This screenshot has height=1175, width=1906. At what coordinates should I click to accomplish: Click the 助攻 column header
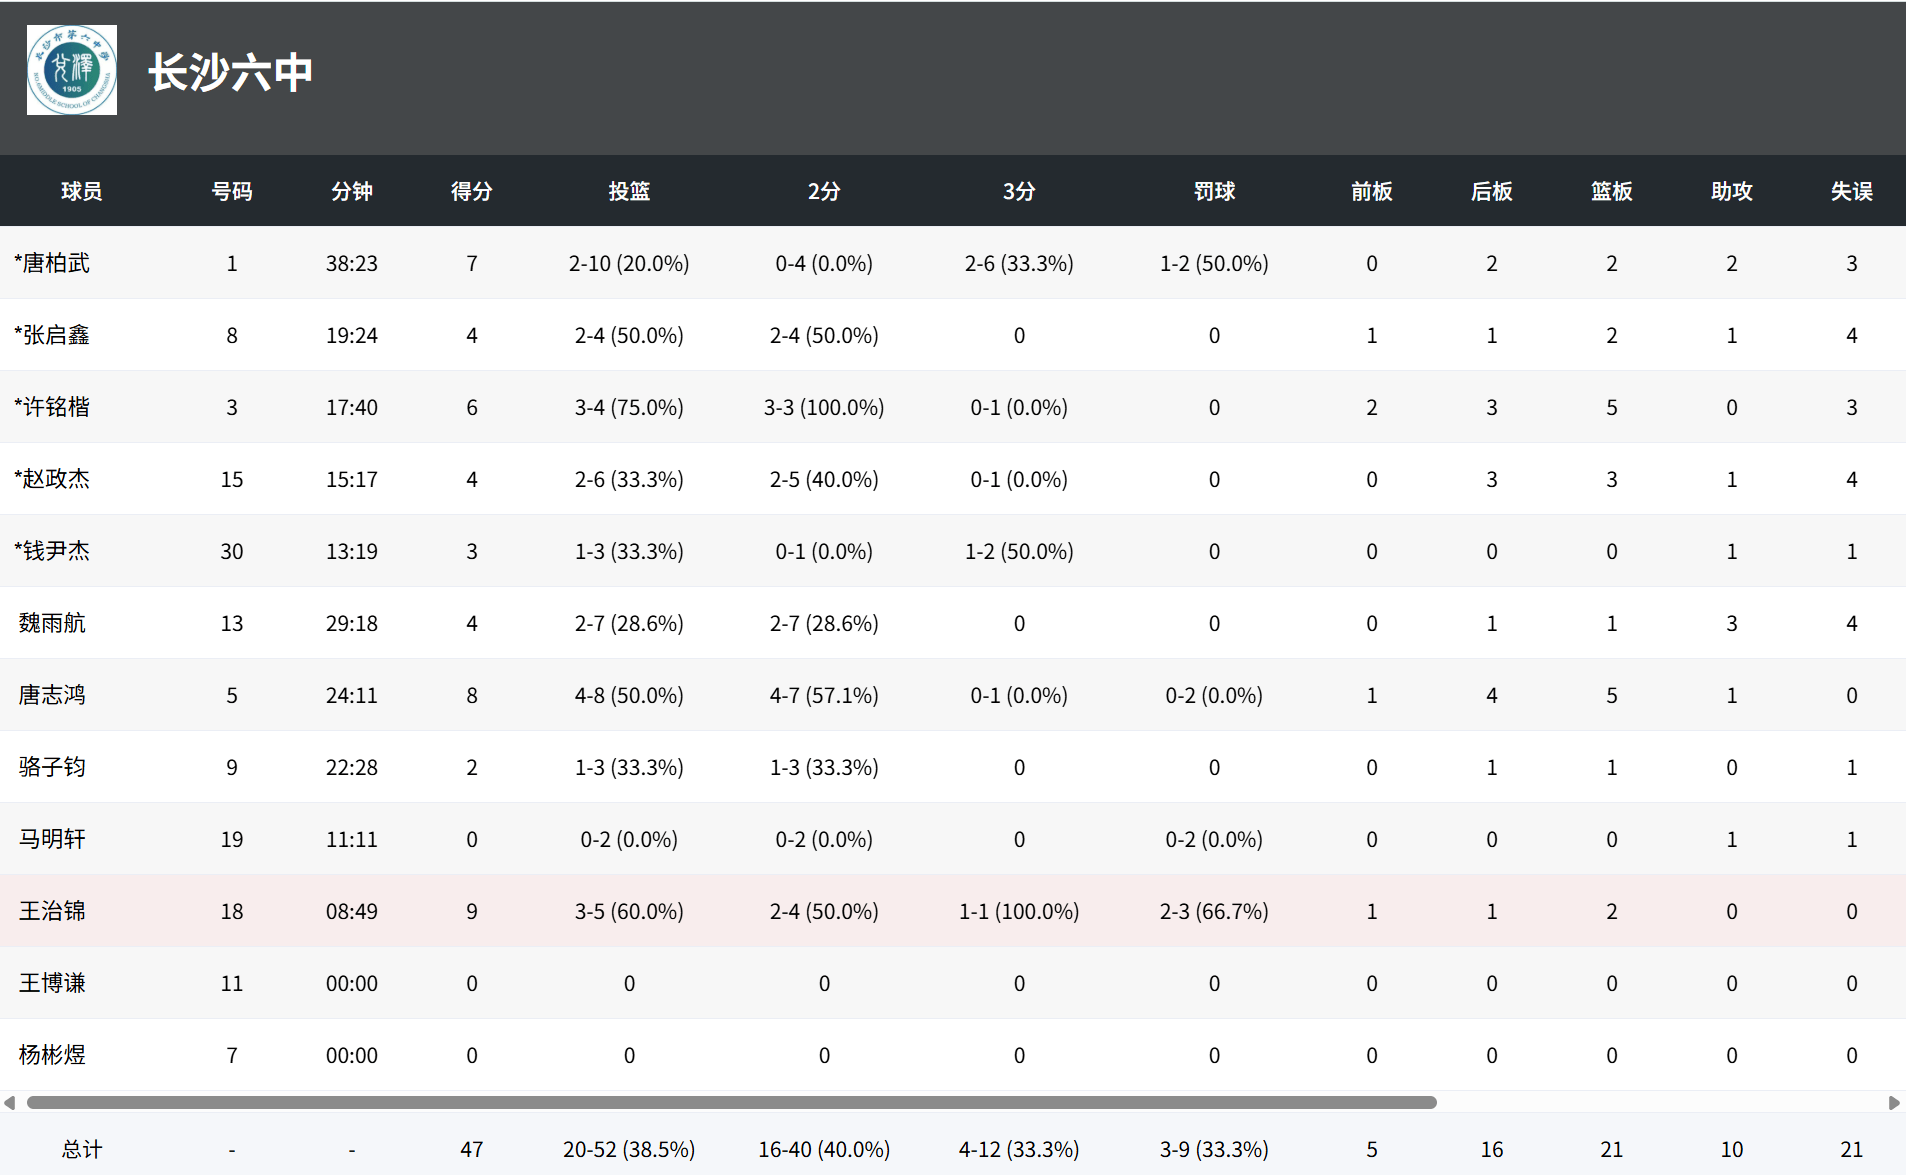coord(1731,191)
